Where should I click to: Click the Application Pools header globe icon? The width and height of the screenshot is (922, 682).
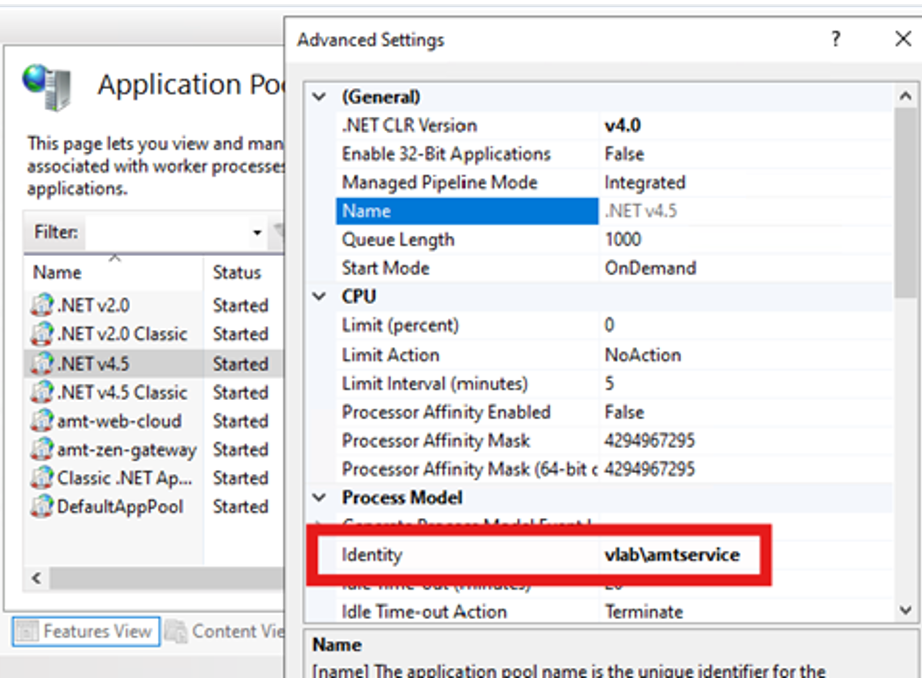(x=47, y=87)
